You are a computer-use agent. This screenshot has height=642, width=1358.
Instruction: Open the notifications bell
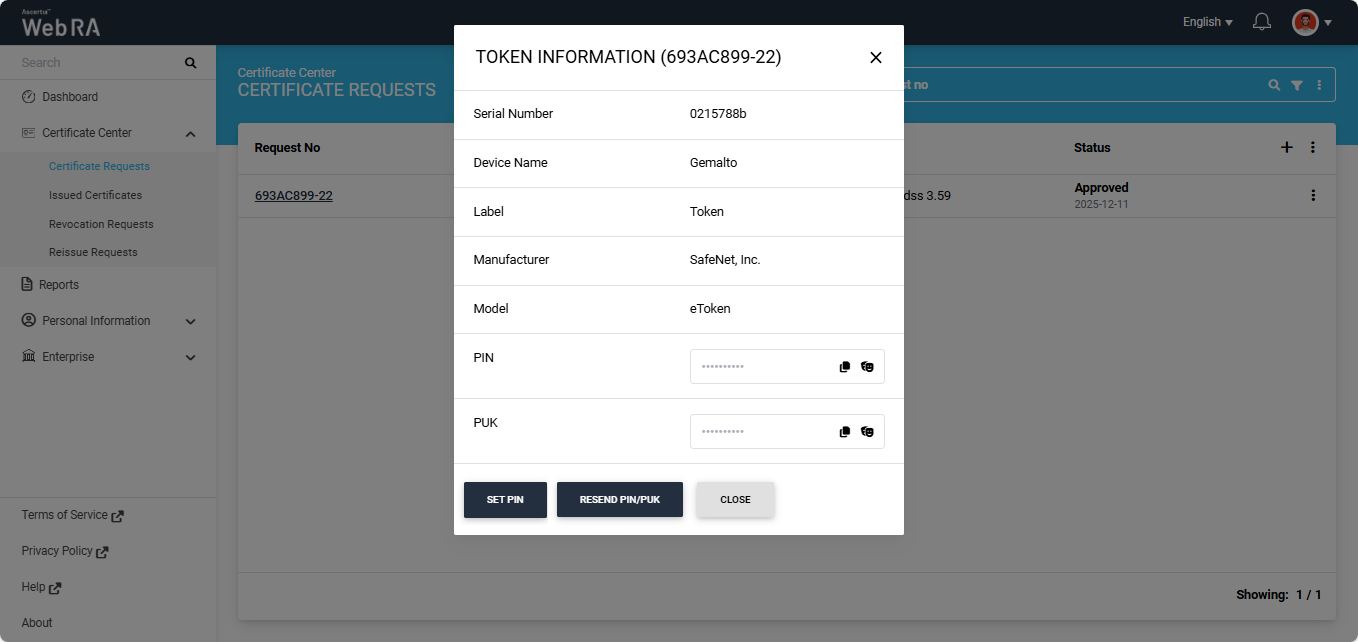1262,22
